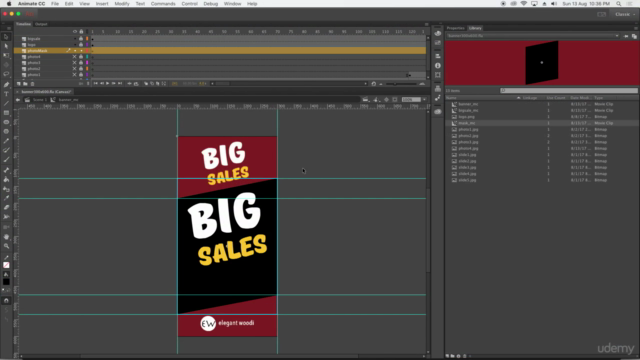Image resolution: width=640 pixels, height=360 pixels.
Task: Select the Line tool
Action: pyautogui.click(x=6, y=103)
